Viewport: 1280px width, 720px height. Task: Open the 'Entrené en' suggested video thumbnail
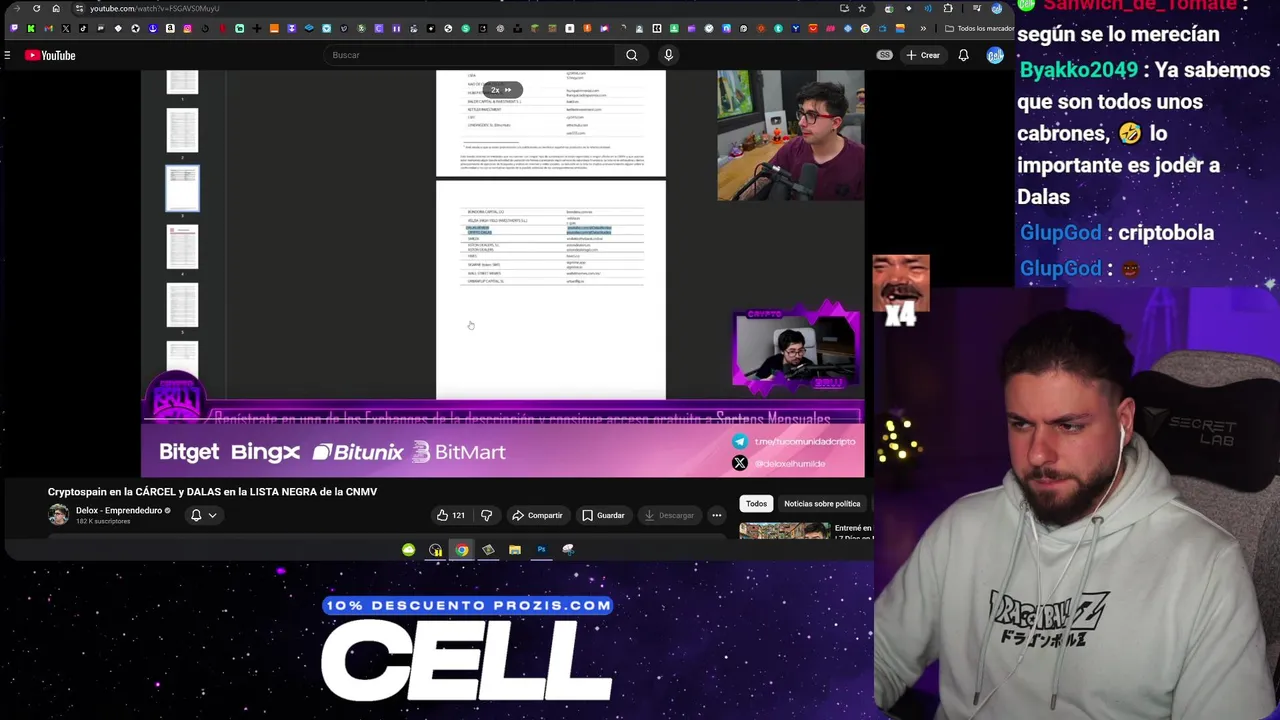(x=785, y=530)
